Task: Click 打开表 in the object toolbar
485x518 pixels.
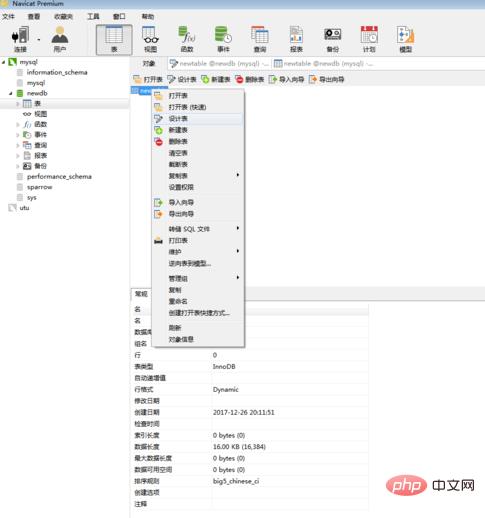Action: 148,79
